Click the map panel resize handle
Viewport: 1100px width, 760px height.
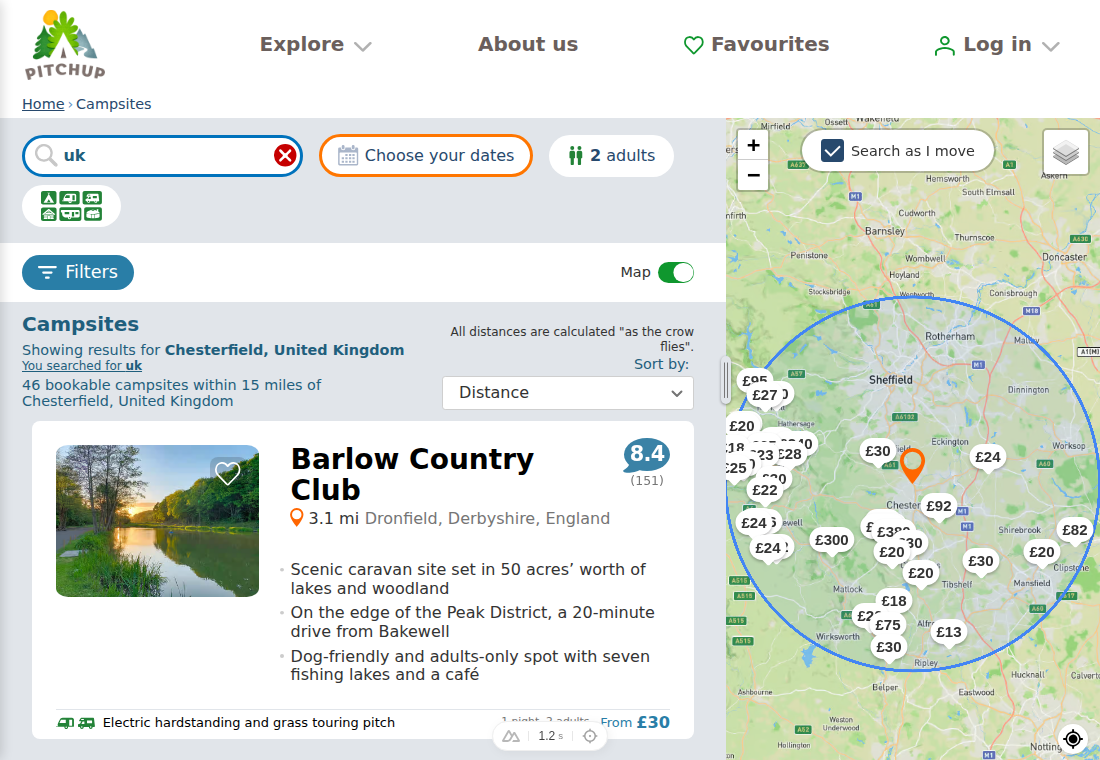coord(725,380)
